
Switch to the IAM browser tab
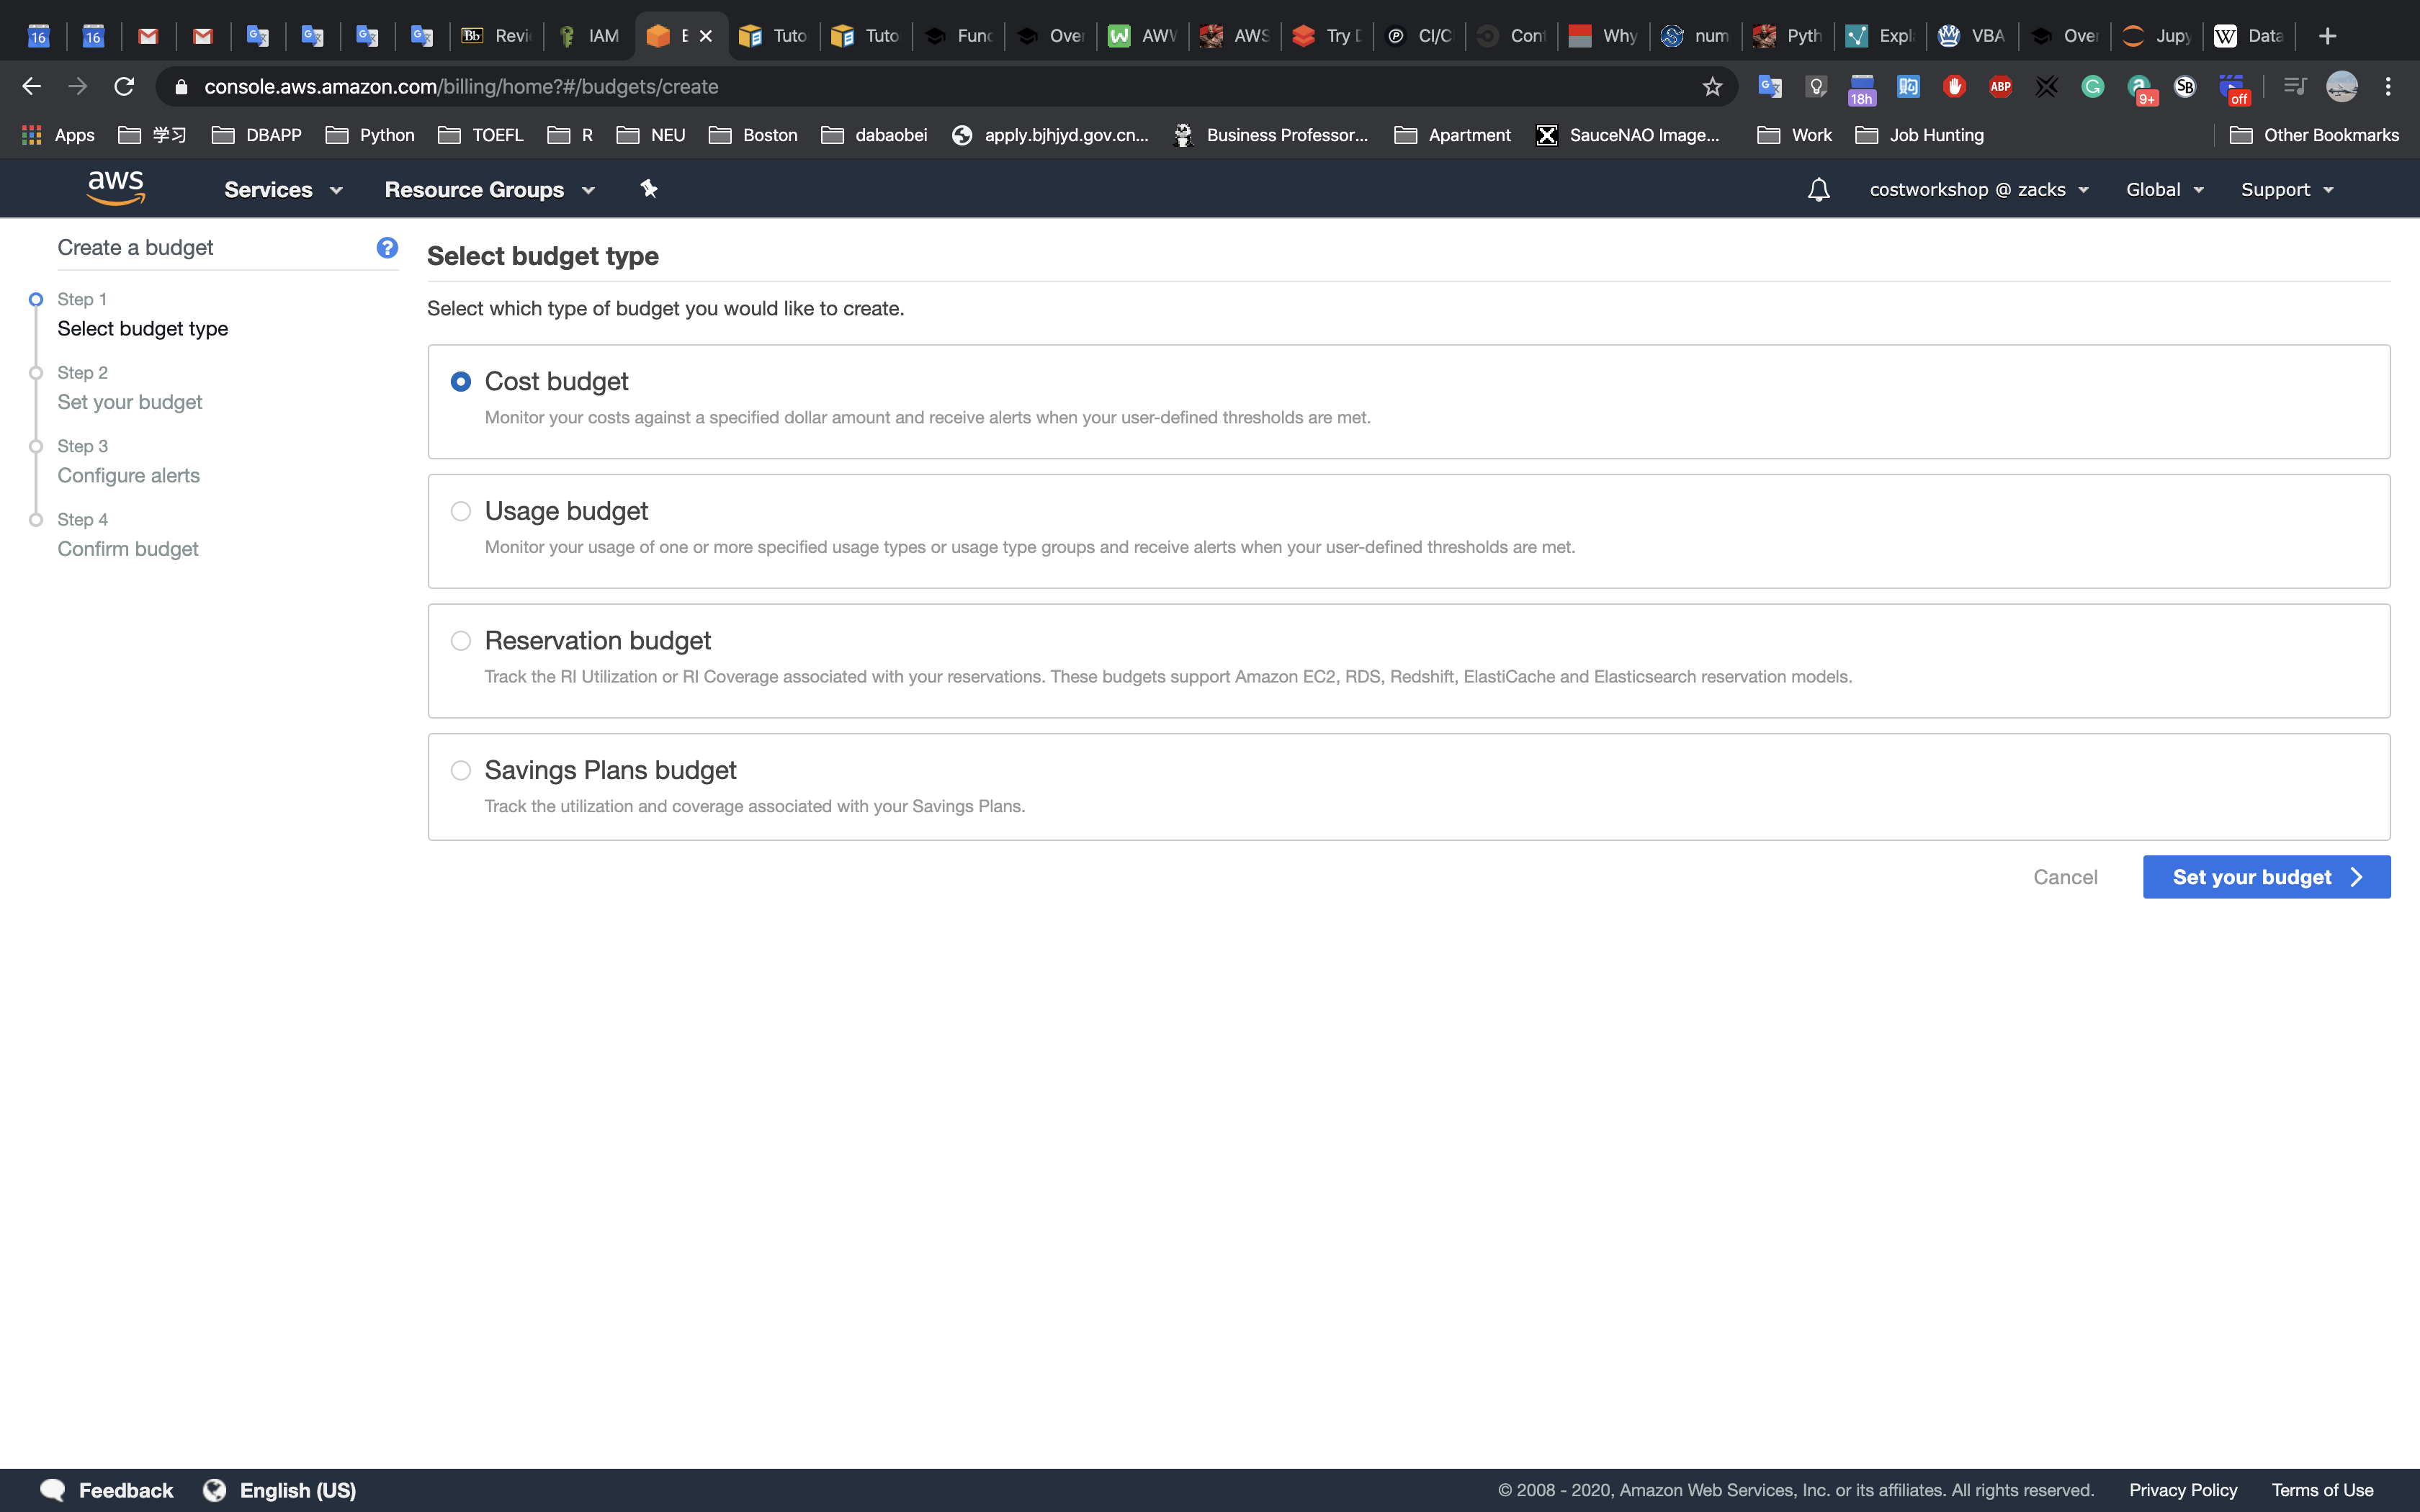click(x=590, y=36)
